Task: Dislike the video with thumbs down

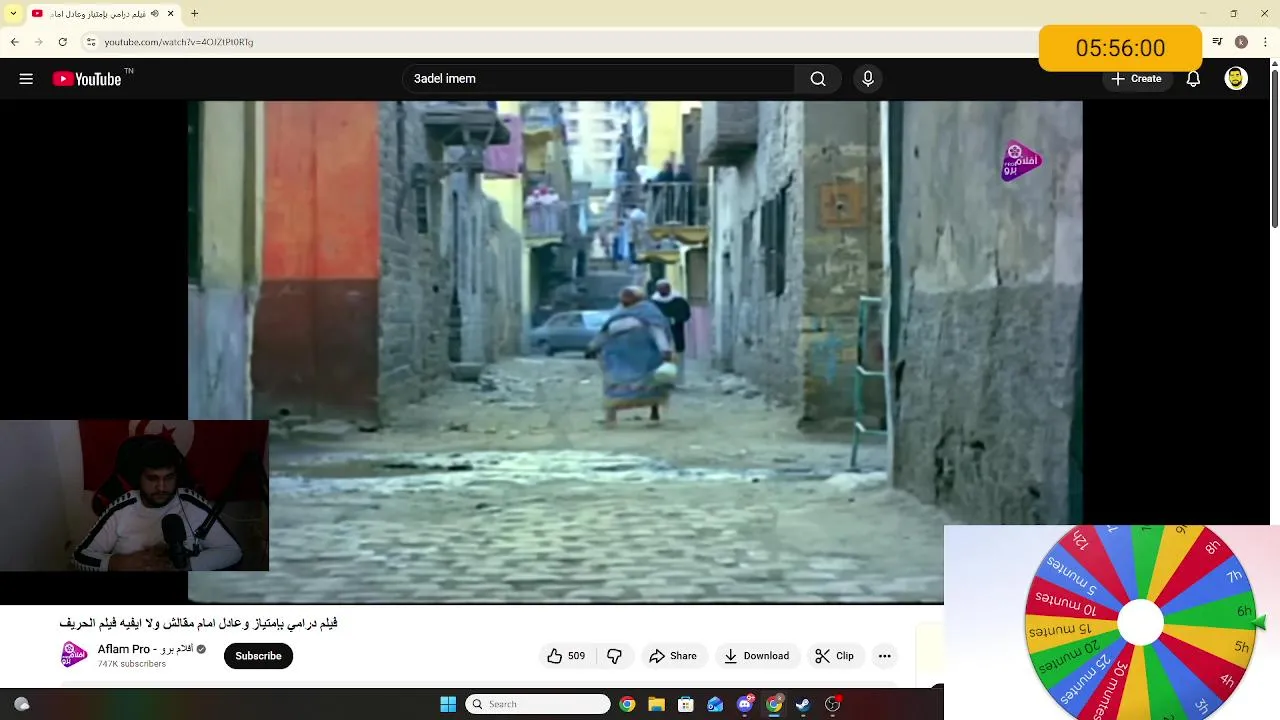Action: click(614, 656)
